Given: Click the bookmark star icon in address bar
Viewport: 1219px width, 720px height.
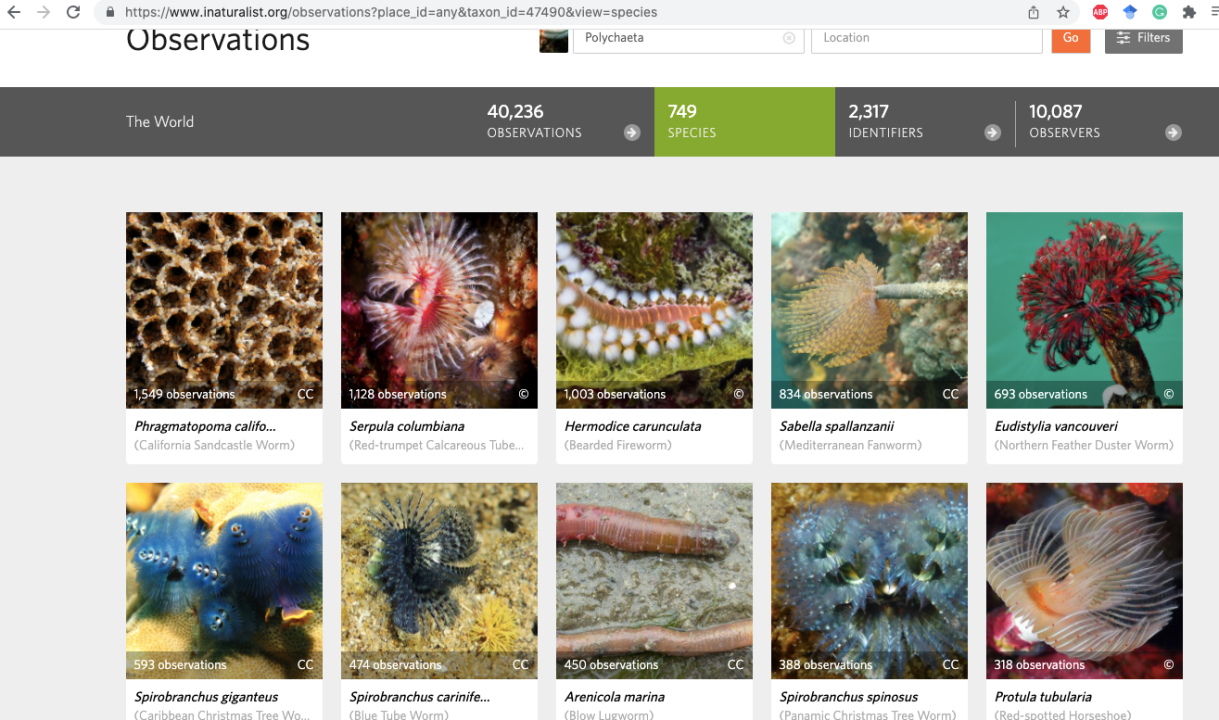Looking at the screenshot, I should pos(1063,12).
